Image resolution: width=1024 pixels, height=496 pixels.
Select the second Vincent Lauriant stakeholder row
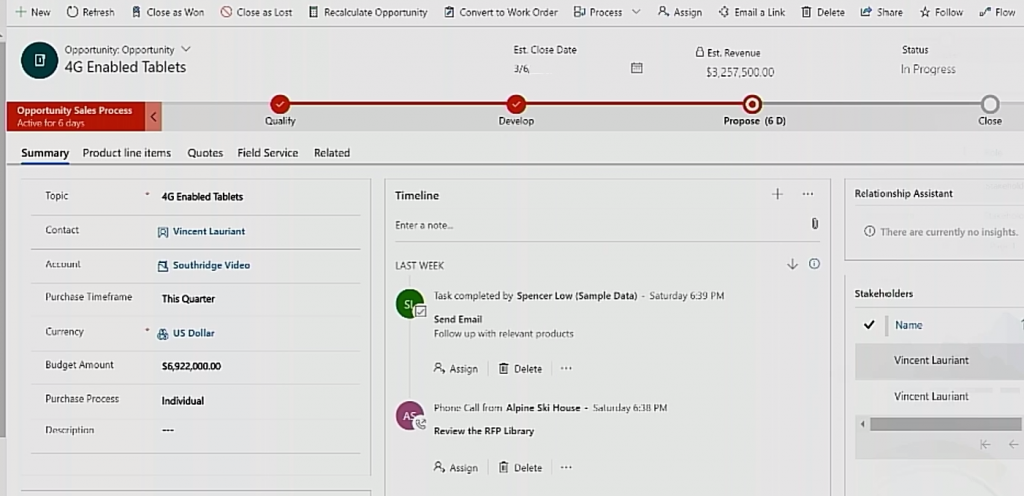[x=930, y=396]
